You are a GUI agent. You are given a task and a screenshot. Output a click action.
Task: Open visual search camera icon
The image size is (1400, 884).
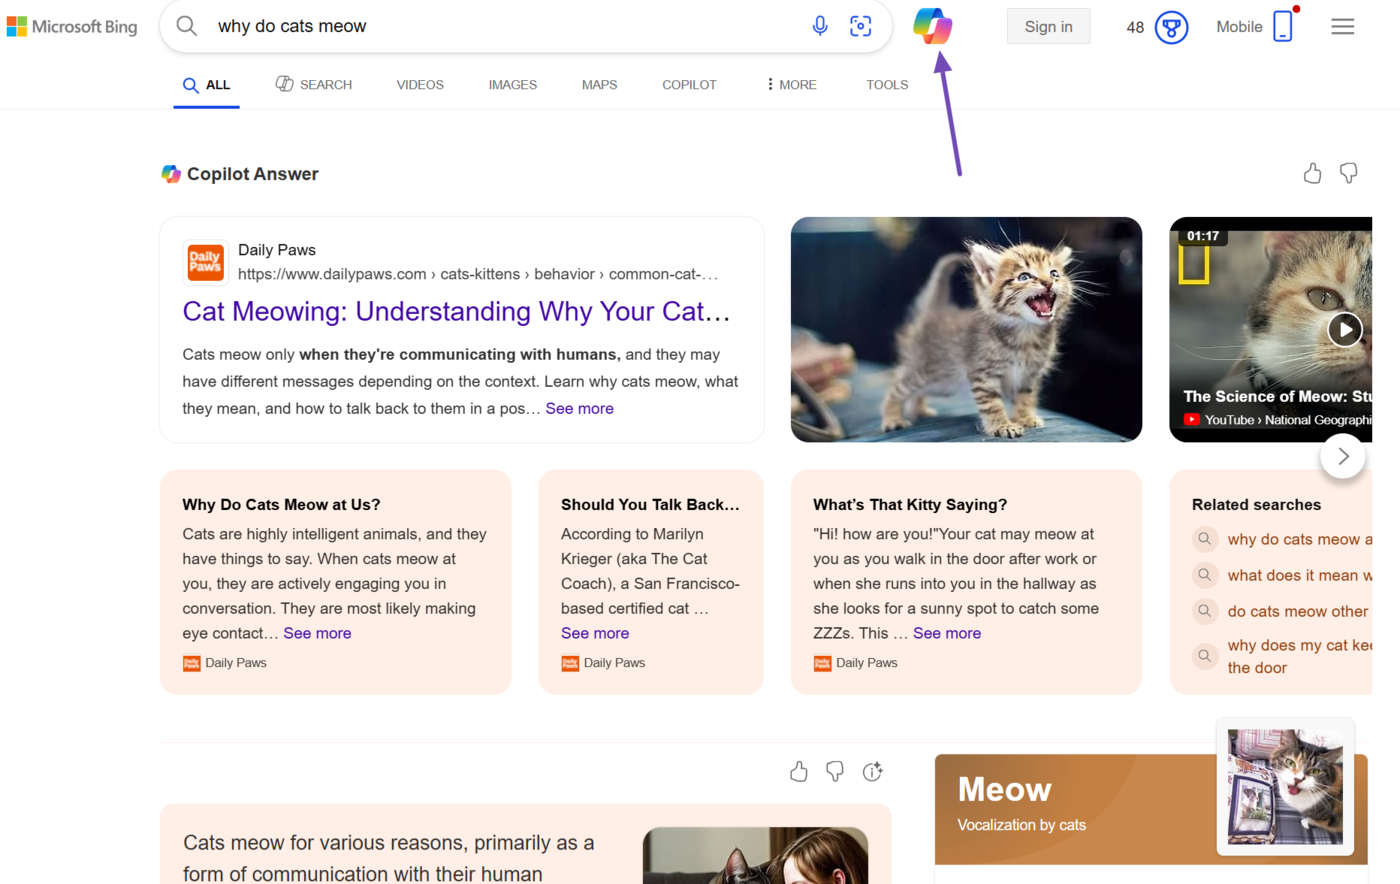[x=860, y=26]
